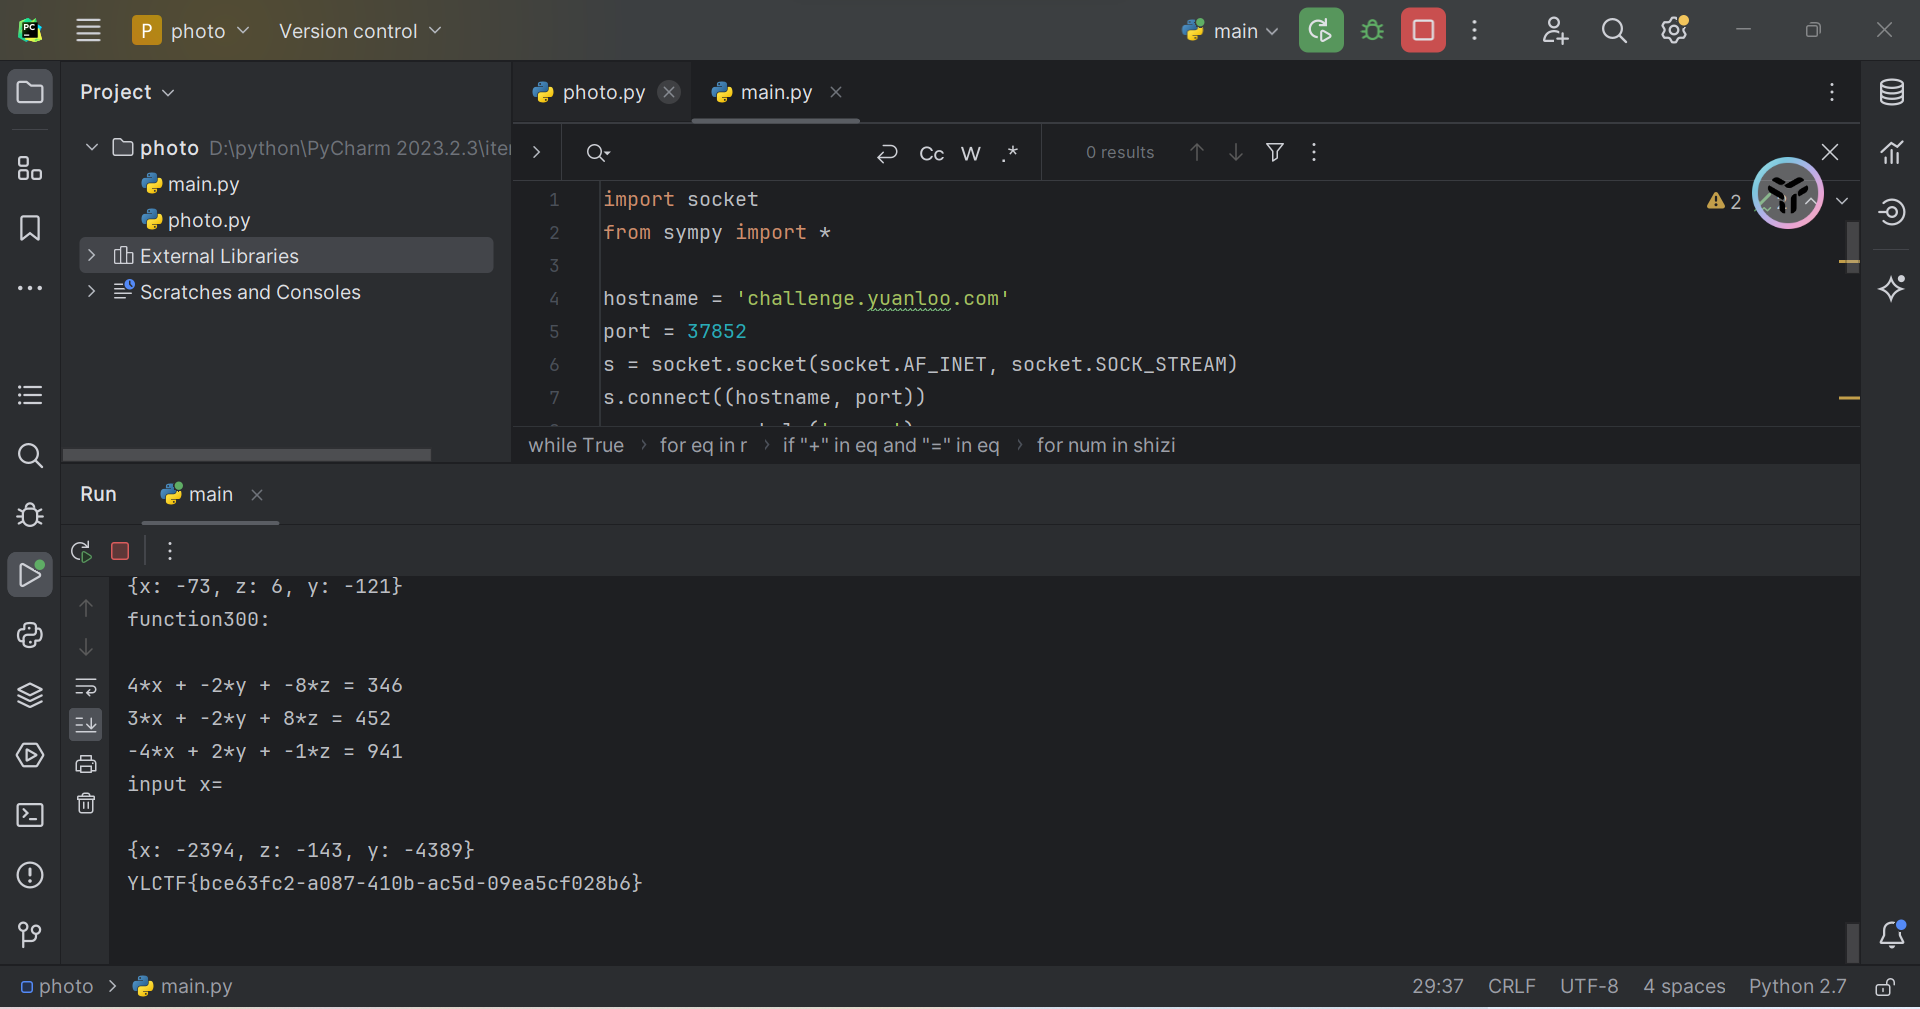Toggle scroll to end in console

tap(86, 725)
